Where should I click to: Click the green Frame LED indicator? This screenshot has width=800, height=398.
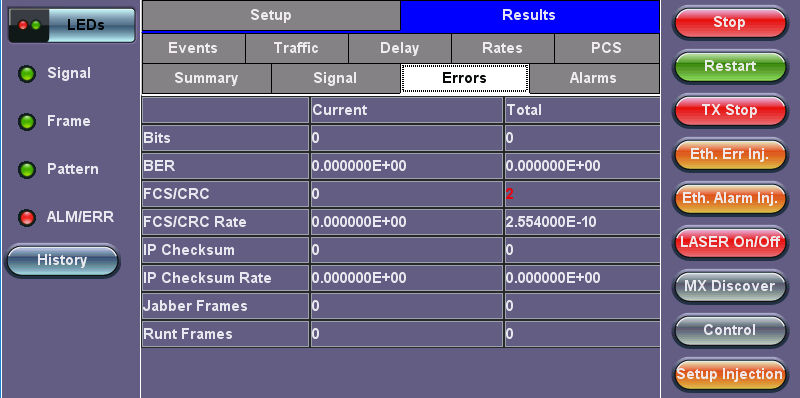coord(27,122)
